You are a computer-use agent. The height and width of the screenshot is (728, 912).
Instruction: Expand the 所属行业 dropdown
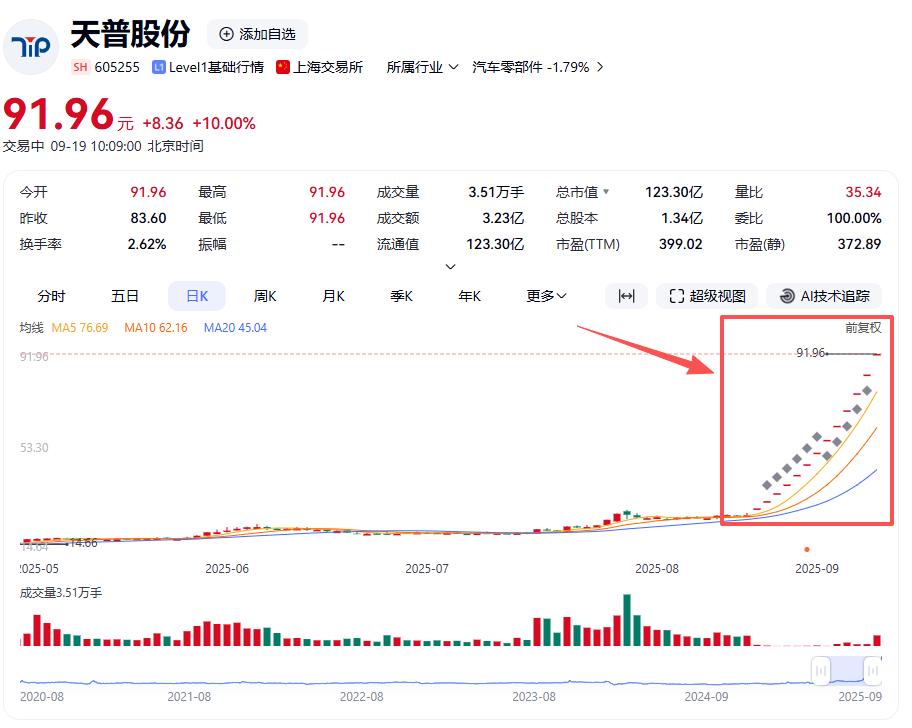[x=422, y=67]
